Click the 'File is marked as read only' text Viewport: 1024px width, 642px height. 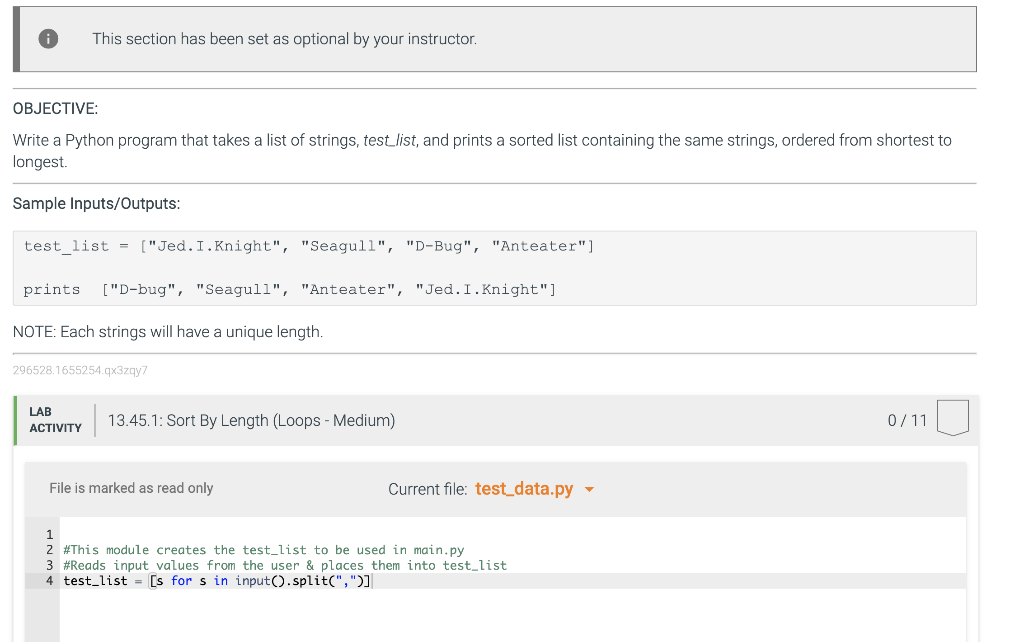(x=131, y=488)
